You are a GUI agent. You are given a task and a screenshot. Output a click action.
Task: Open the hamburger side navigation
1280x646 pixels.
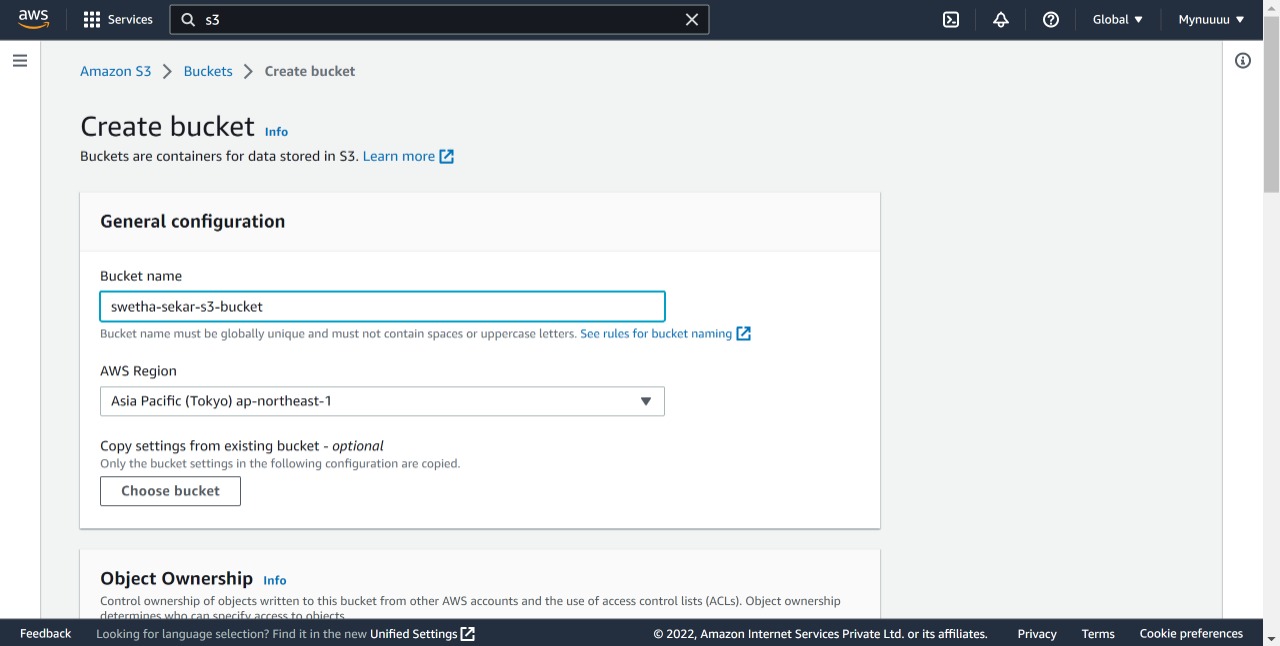20,61
